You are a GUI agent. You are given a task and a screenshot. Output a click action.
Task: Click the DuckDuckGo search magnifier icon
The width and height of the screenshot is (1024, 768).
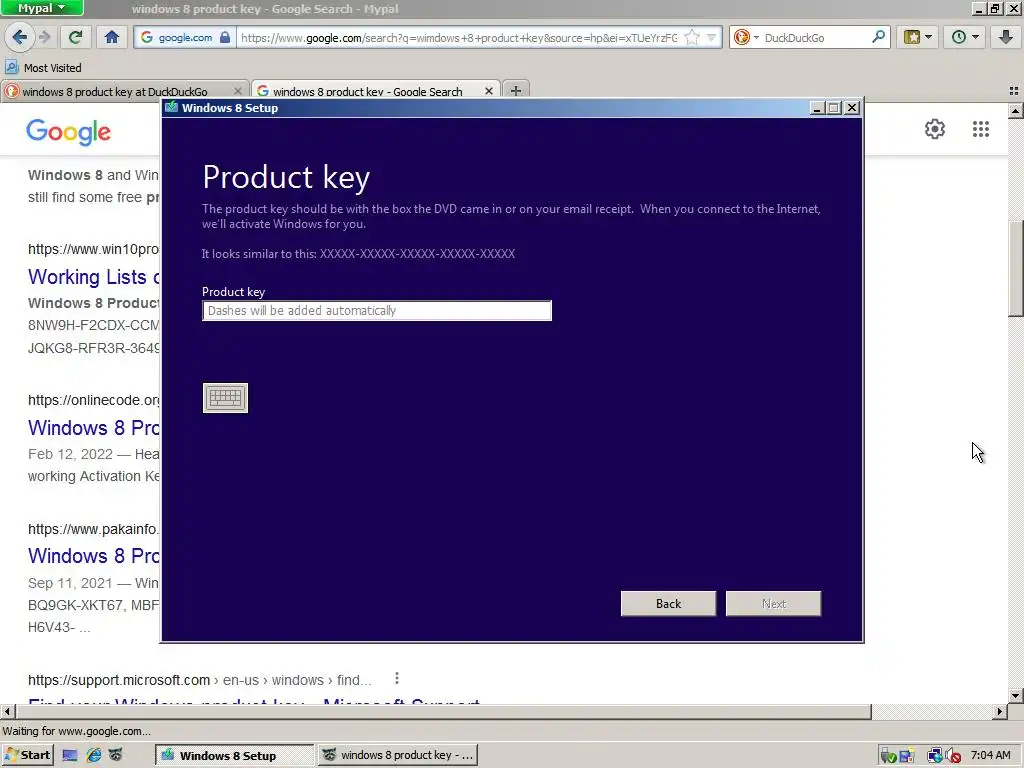(878, 37)
